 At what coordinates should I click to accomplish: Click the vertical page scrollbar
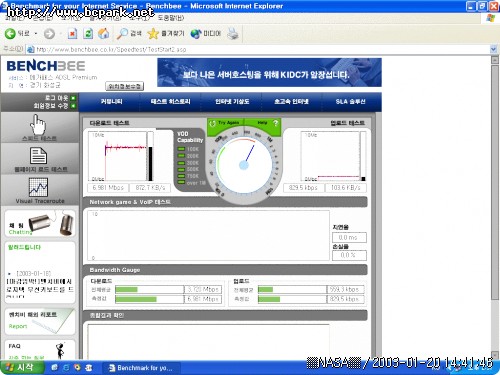point(495,182)
